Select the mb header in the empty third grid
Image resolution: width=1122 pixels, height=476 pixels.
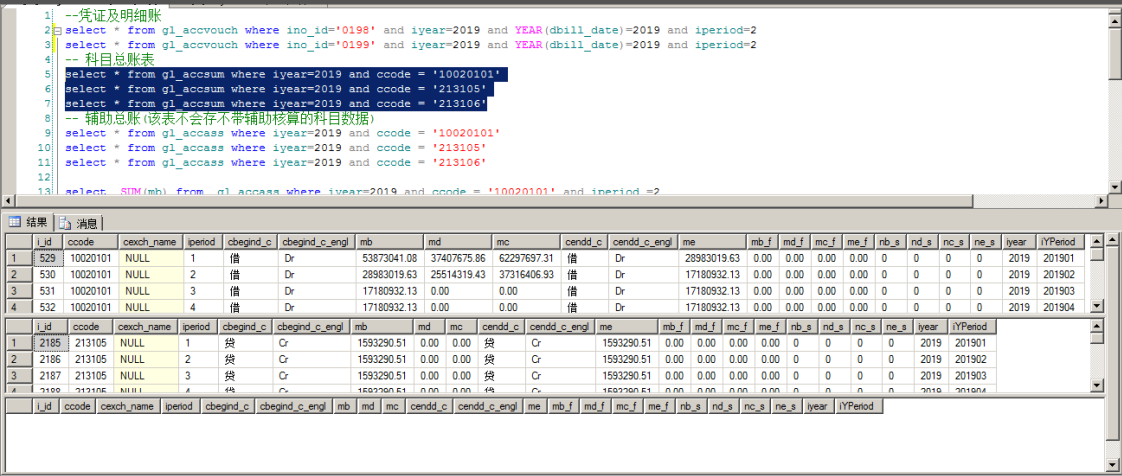pyautogui.click(x=343, y=407)
